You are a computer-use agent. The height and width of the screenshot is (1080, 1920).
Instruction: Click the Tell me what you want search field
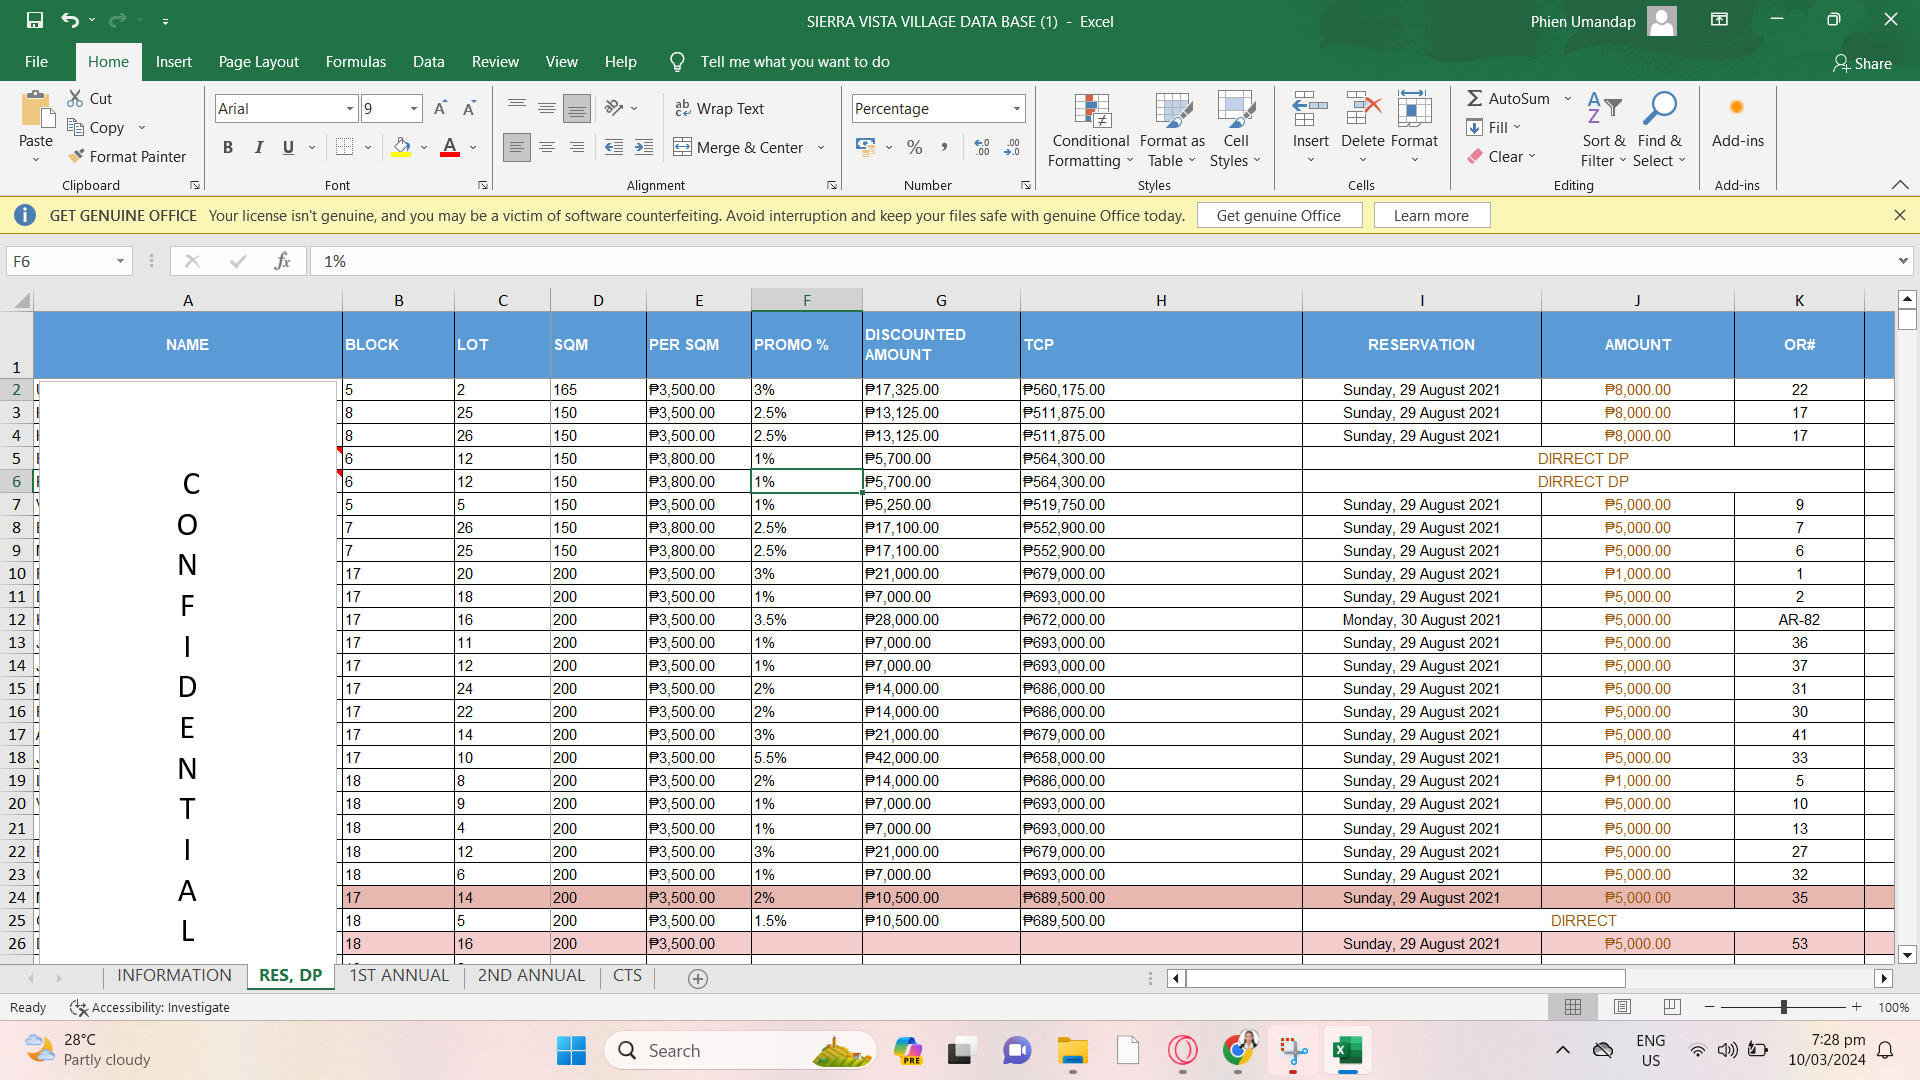[795, 62]
